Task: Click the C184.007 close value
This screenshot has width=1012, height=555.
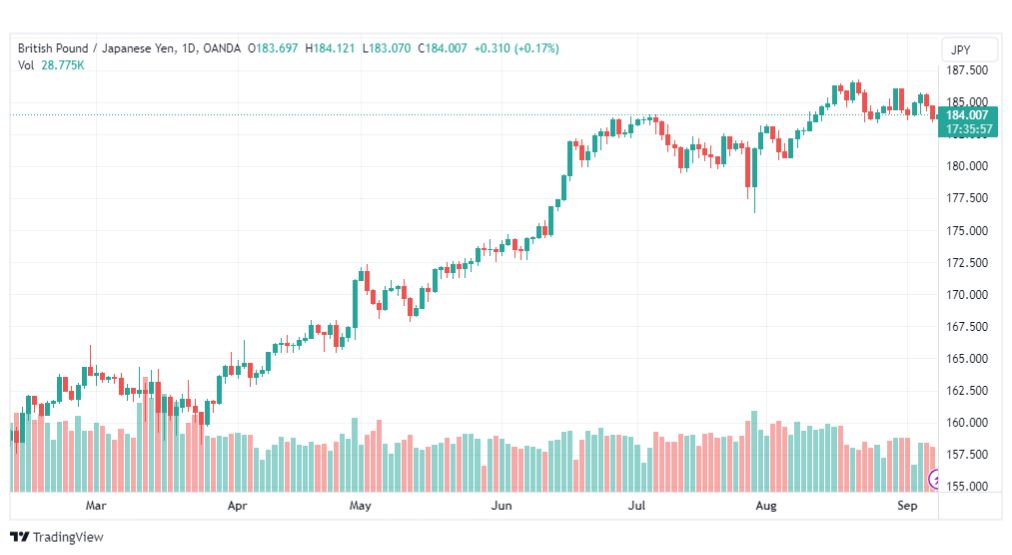Action: pos(442,48)
